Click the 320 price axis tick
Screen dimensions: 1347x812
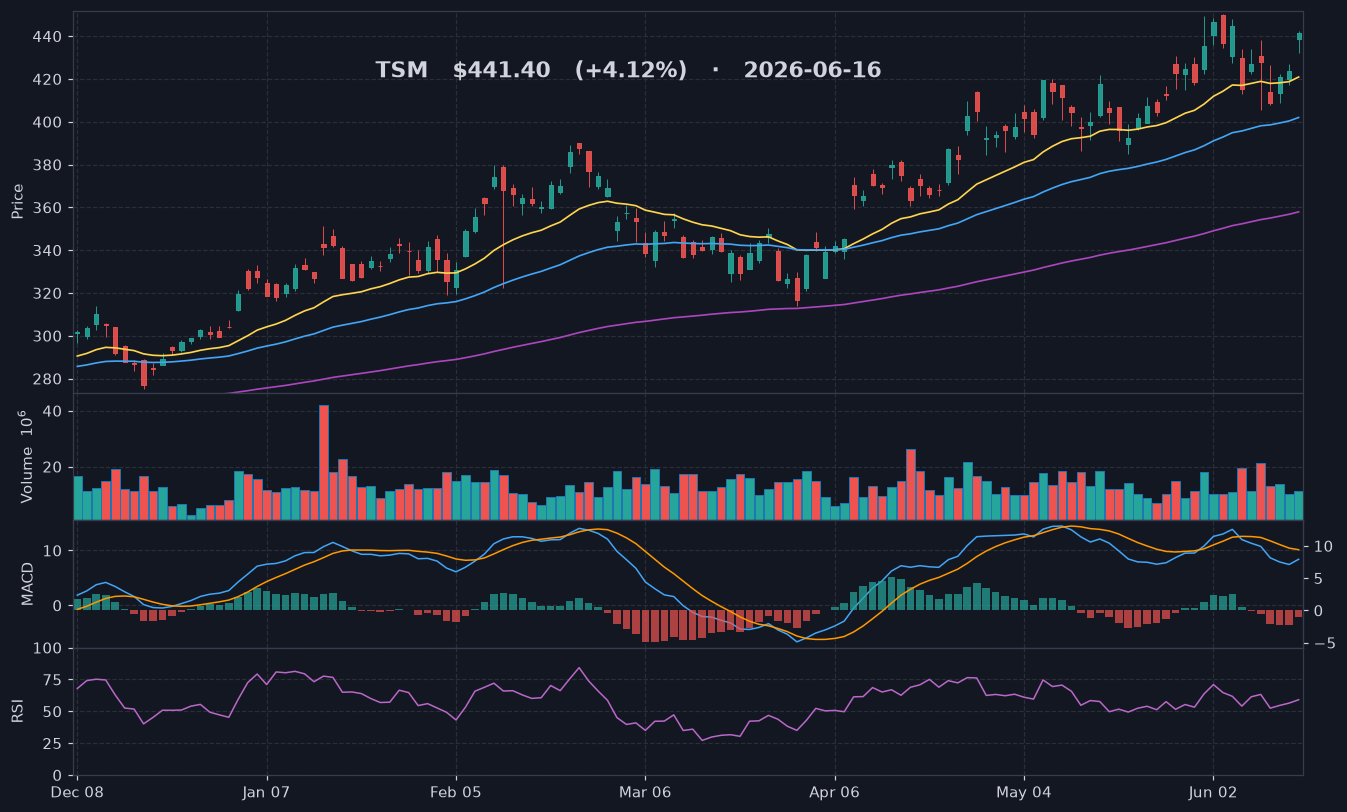pos(50,294)
